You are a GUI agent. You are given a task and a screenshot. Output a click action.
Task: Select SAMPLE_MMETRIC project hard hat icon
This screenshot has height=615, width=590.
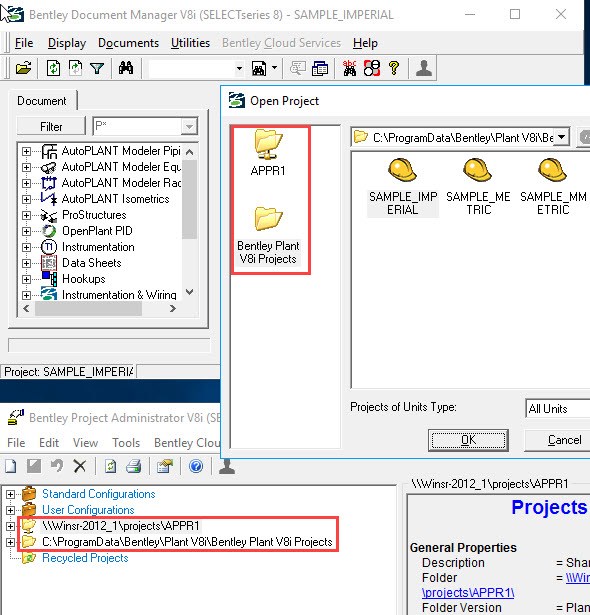point(552,170)
